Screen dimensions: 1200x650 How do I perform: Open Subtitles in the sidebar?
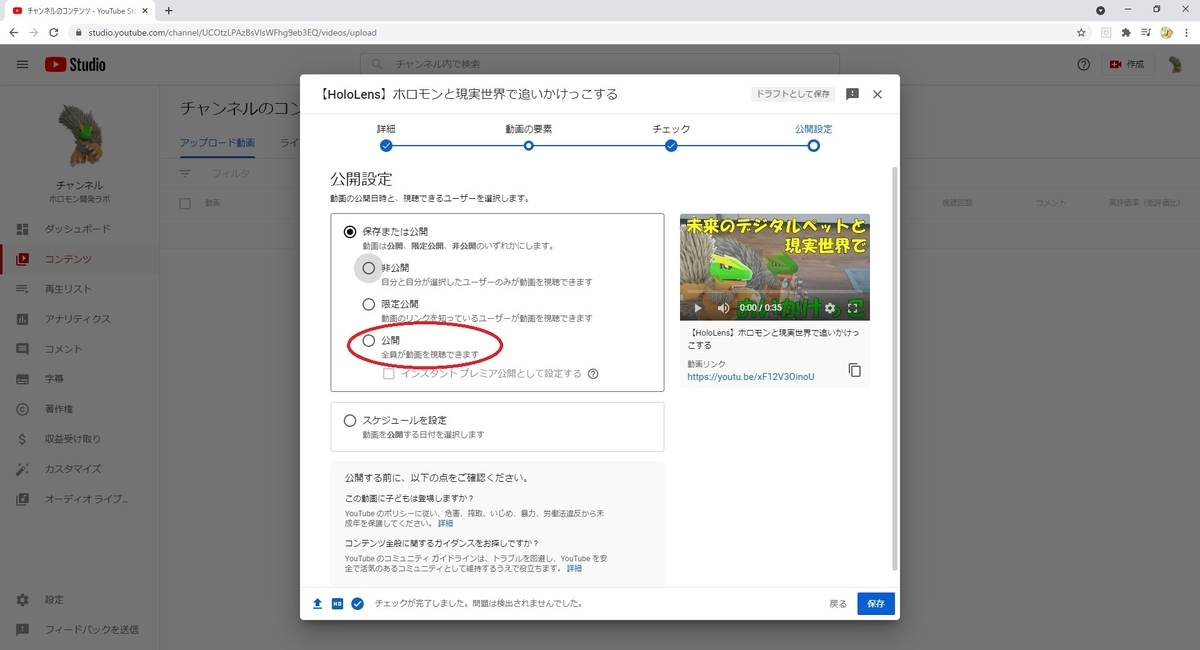click(x=75, y=379)
